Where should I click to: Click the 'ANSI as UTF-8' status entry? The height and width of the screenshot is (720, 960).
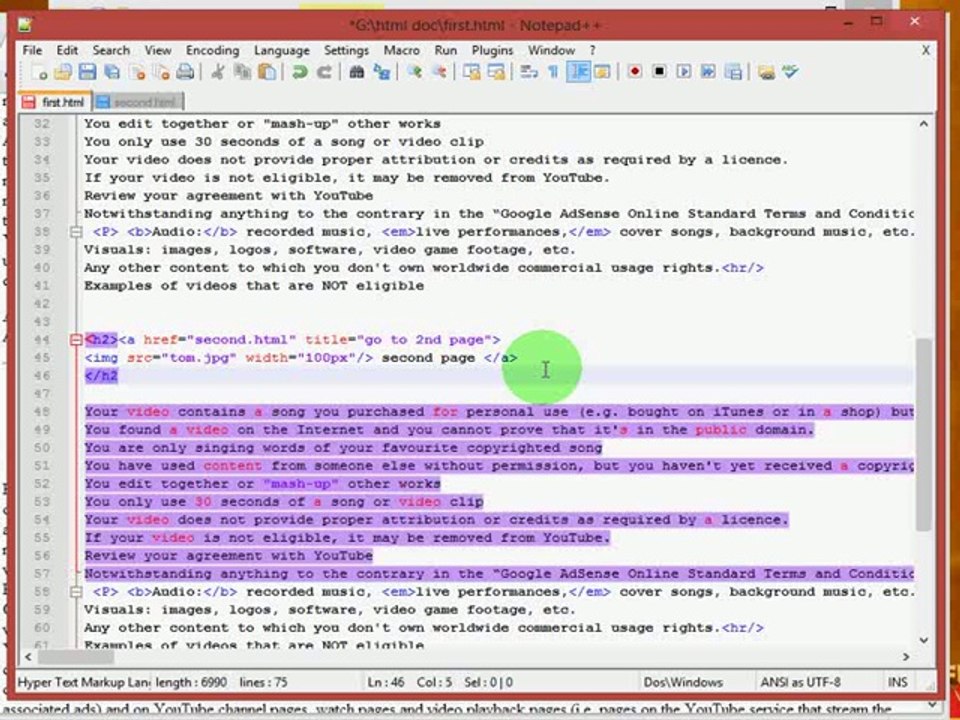click(800, 682)
